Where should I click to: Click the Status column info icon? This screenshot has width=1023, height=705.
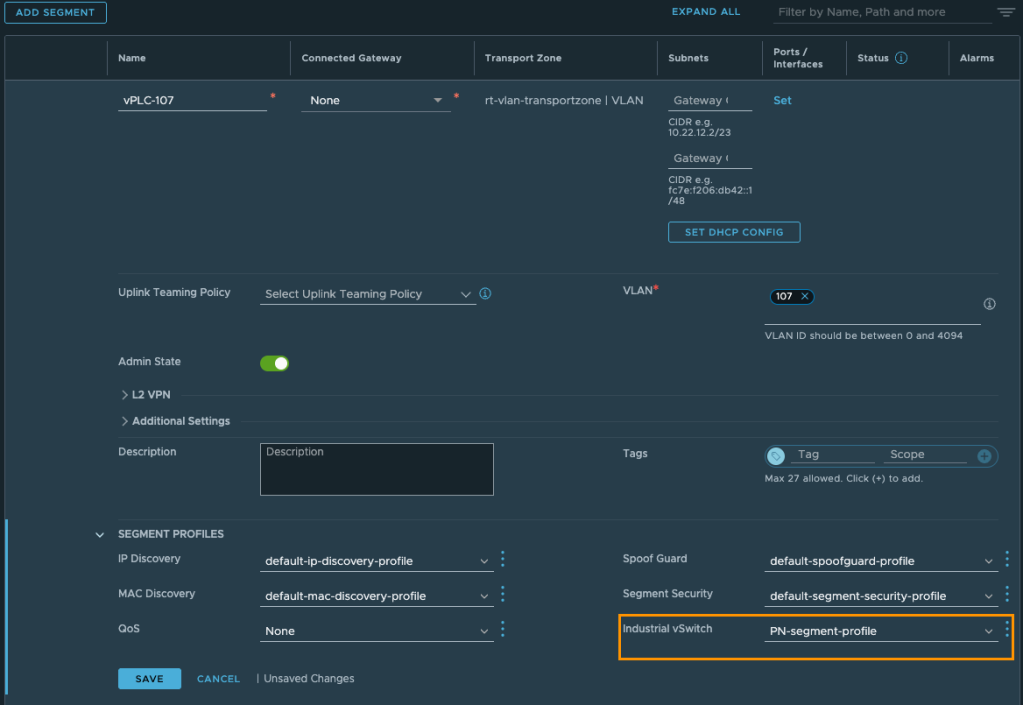click(x=901, y=58)
